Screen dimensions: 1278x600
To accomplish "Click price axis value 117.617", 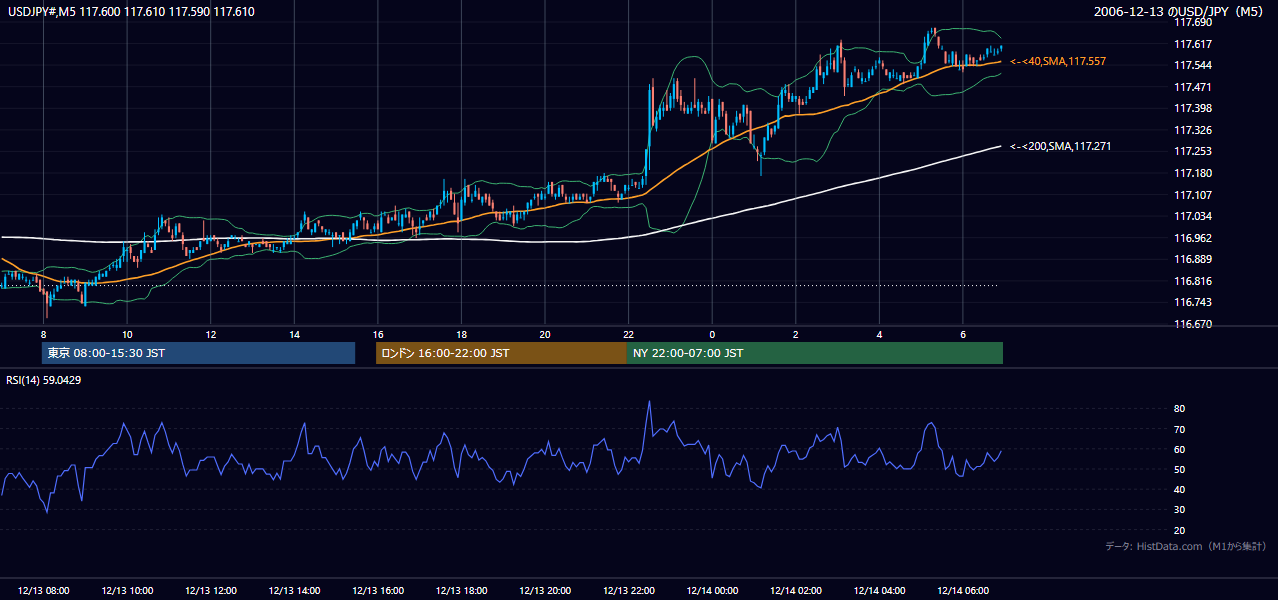I will (x=1193, y=44).
